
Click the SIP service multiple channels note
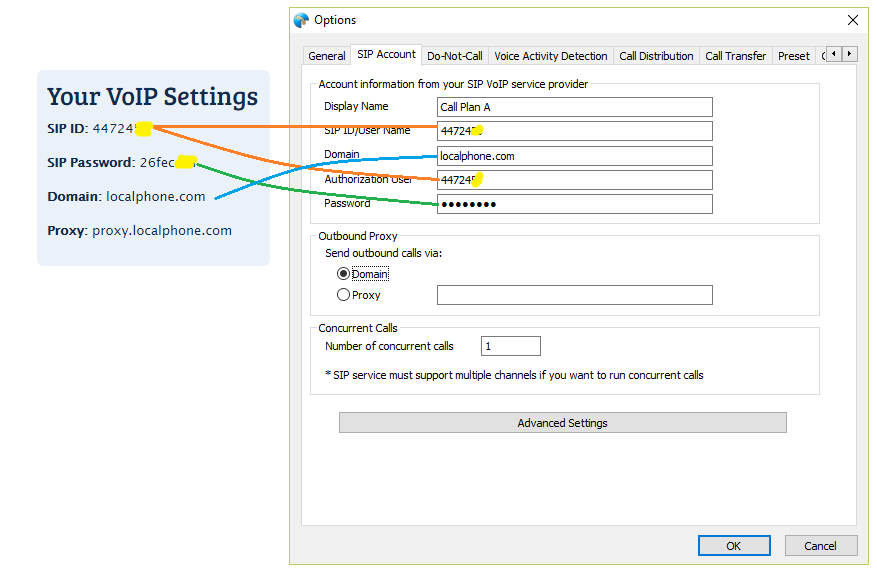[x=514, y=375]
